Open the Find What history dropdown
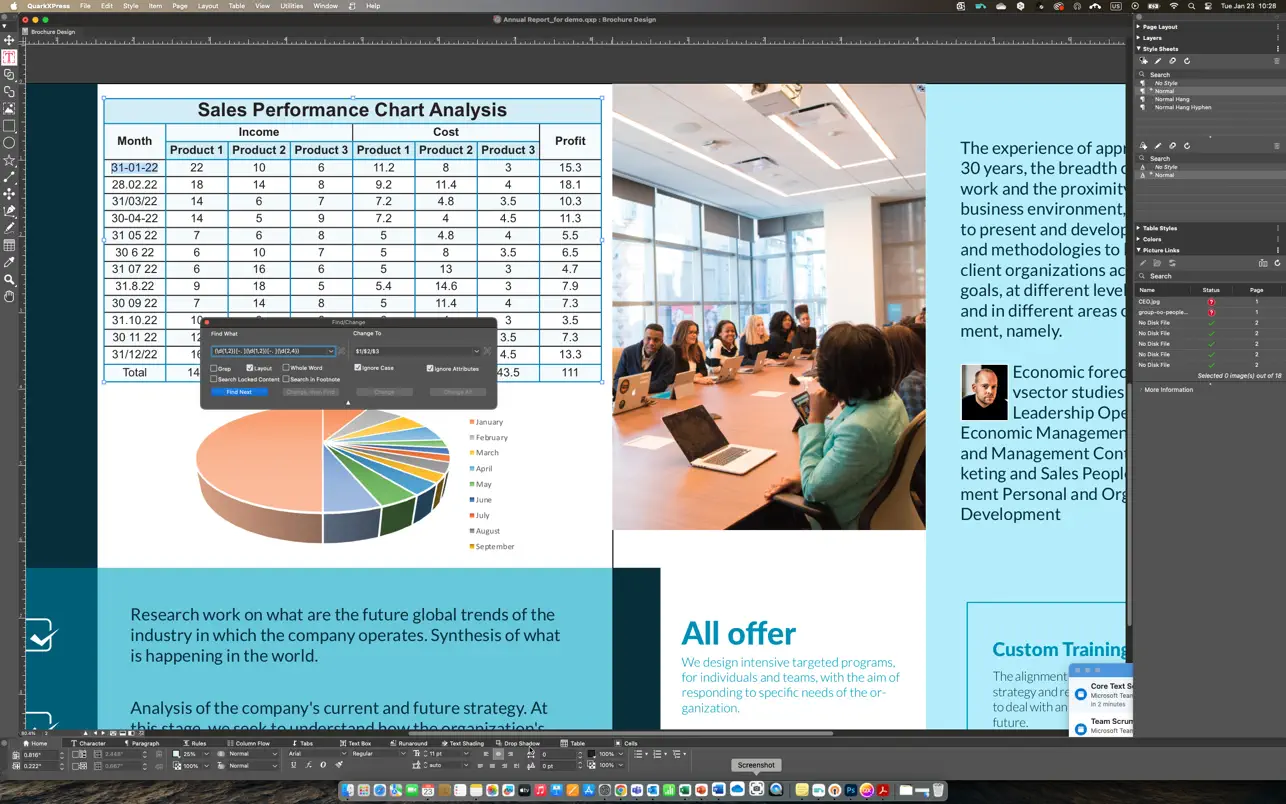The height and width of the screenshot is (804, 1286). [x=331, y=351]
